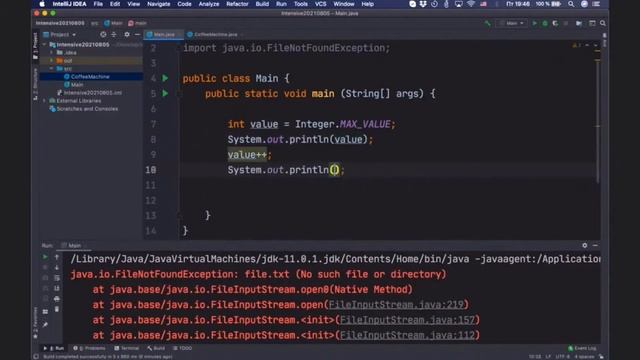Place cursor on line 10 println statement

(x=286, y=170)
